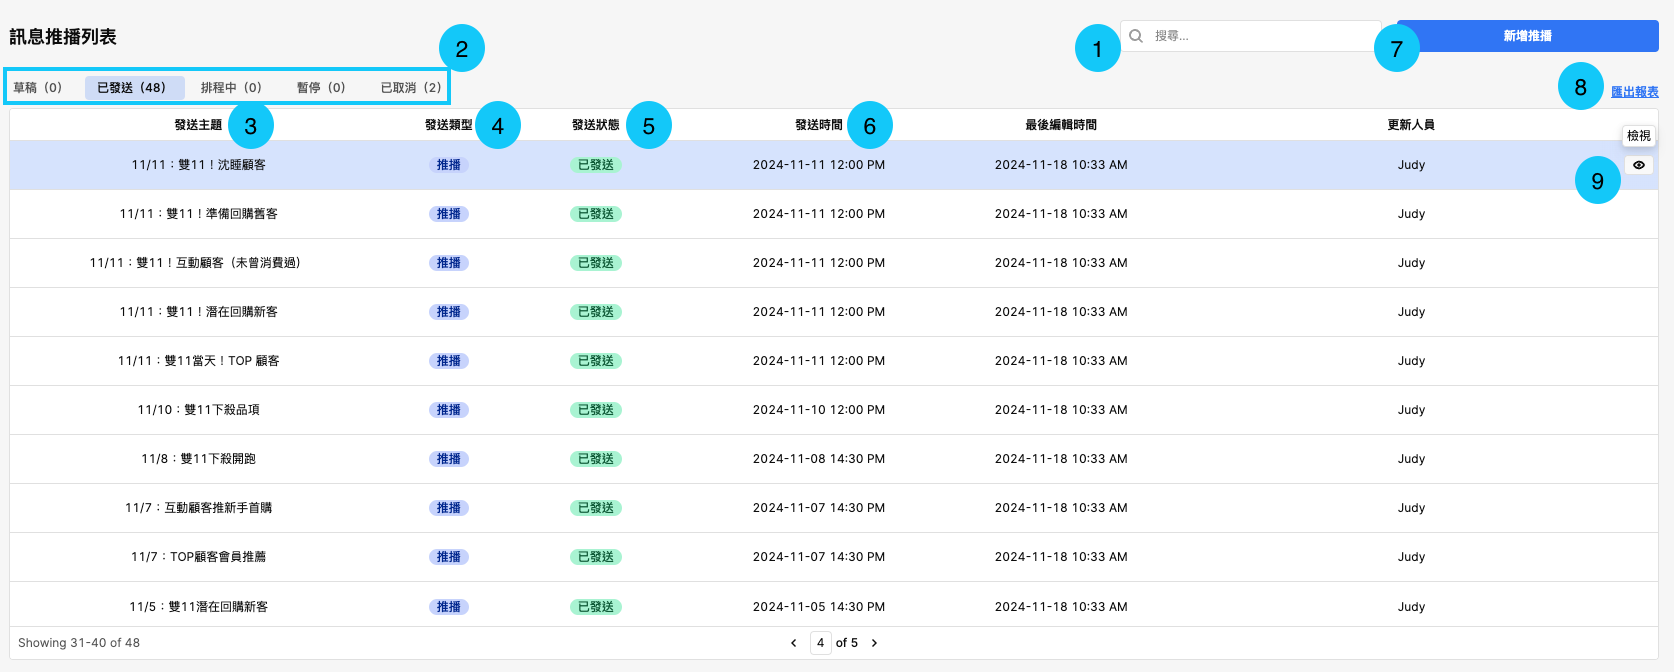Show the 暫停 (0) tab
Screen dimensions: 1674x672
(x=321, y=88)
